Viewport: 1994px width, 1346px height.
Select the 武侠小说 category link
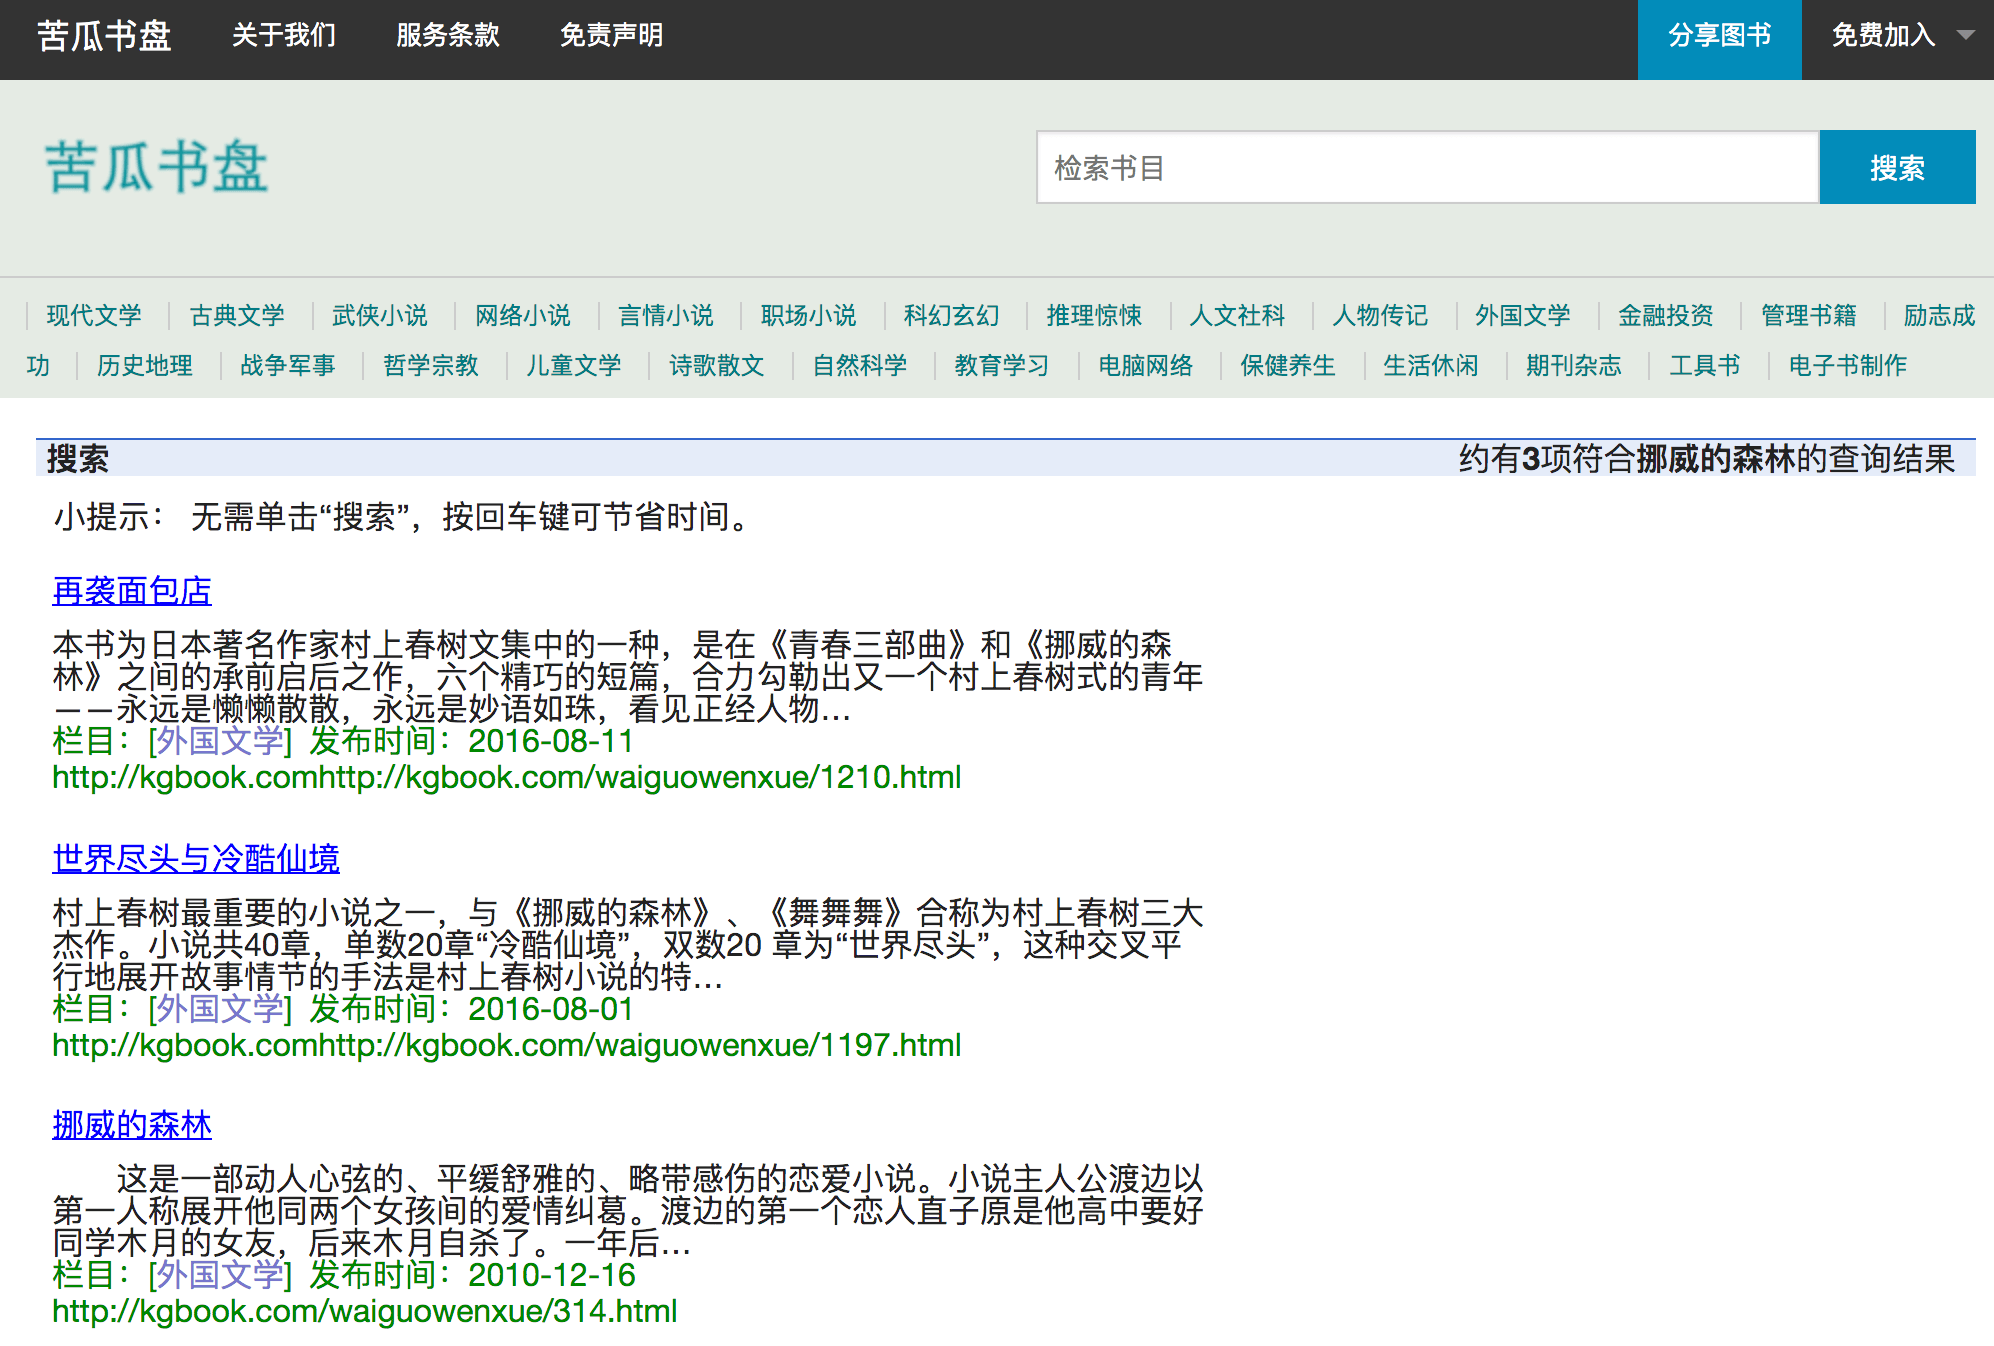(380, 316)
